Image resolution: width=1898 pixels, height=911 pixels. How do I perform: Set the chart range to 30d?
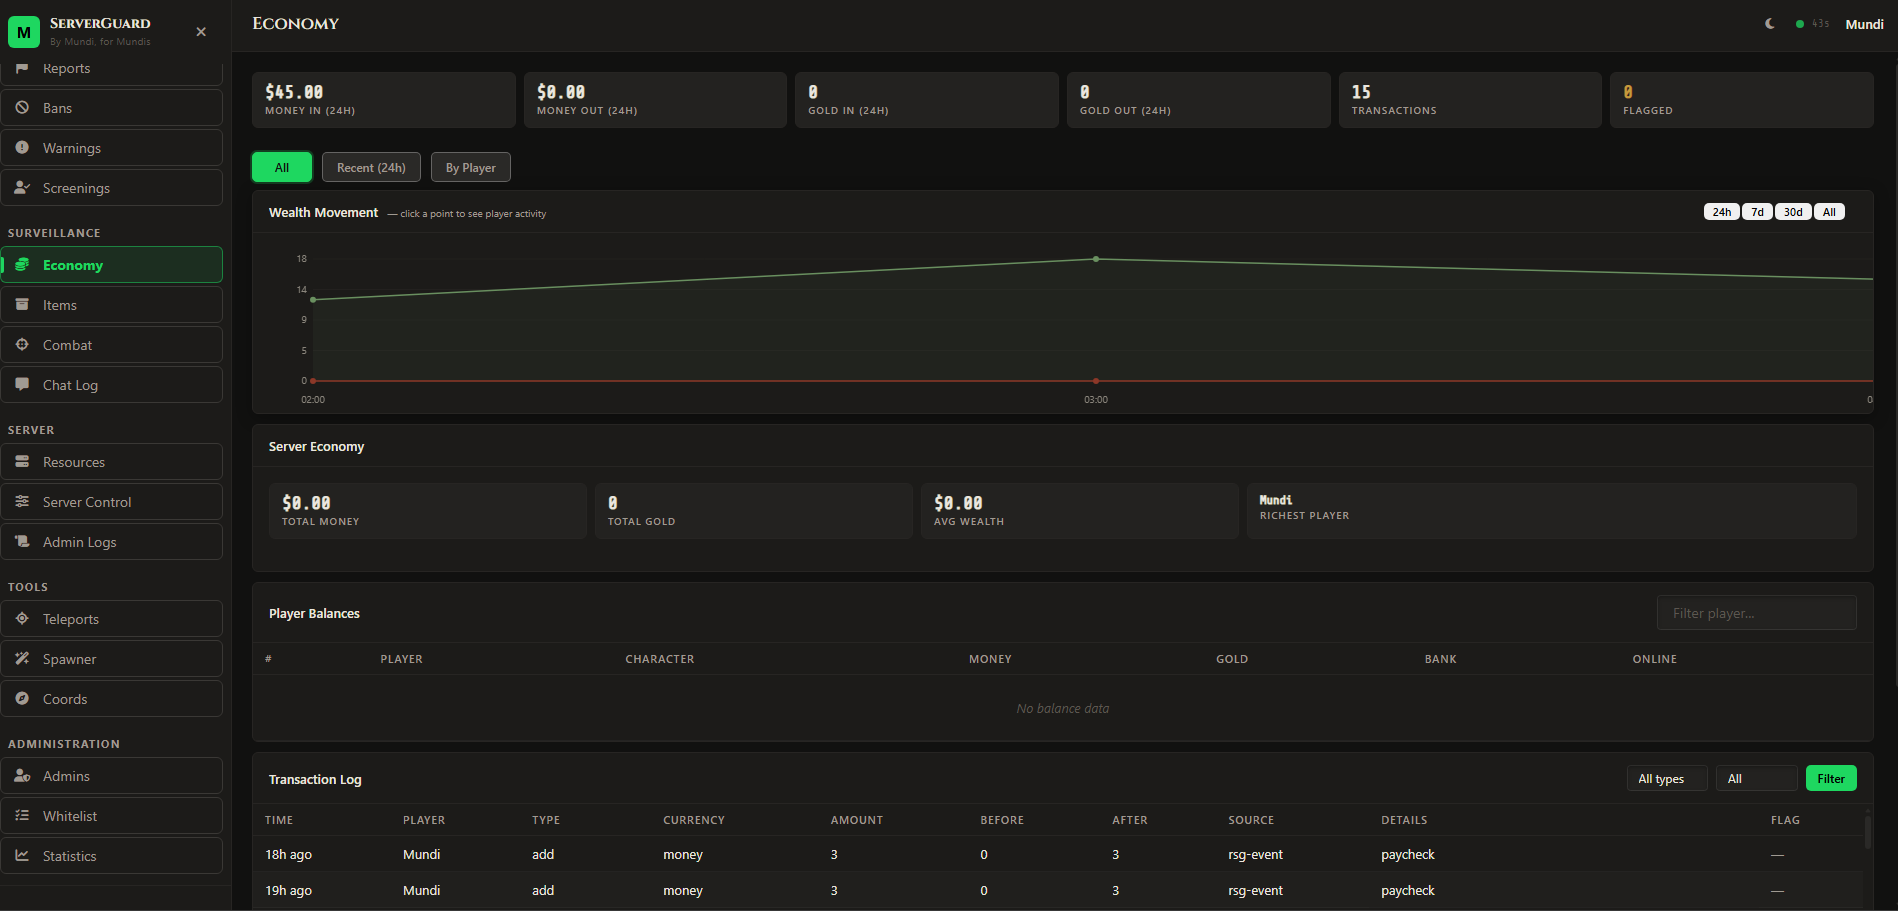pyautogui.click(x=1793, y=212)
